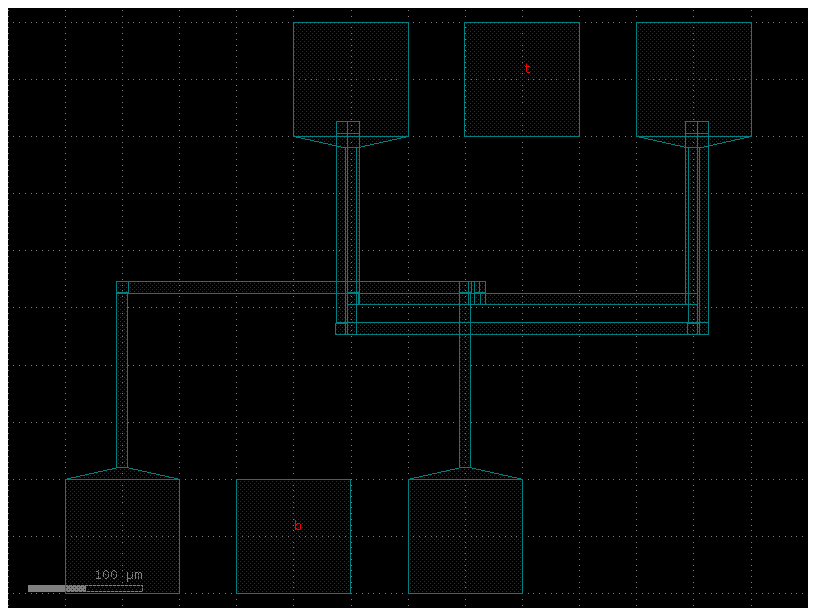Select the pad labeled b
The width and height of the screenshot is (816, 616).
tap(294, 535)
